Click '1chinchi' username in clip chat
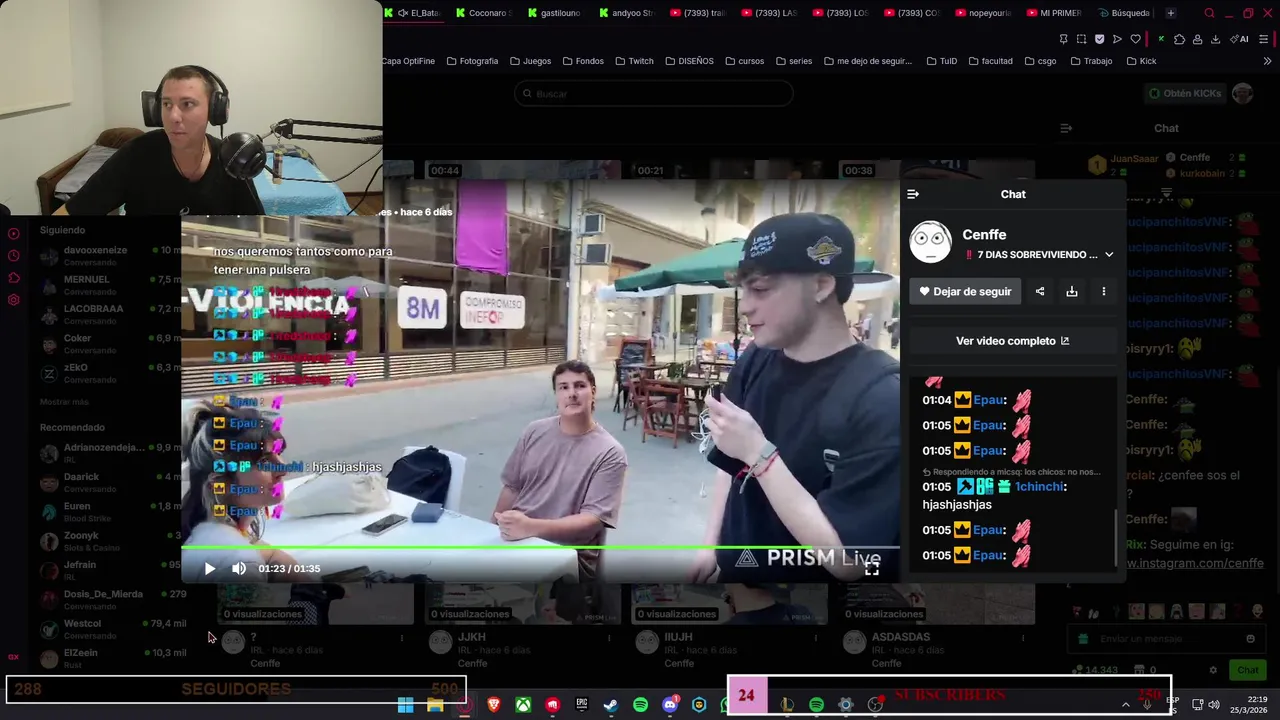 (x=1039, y=487)
